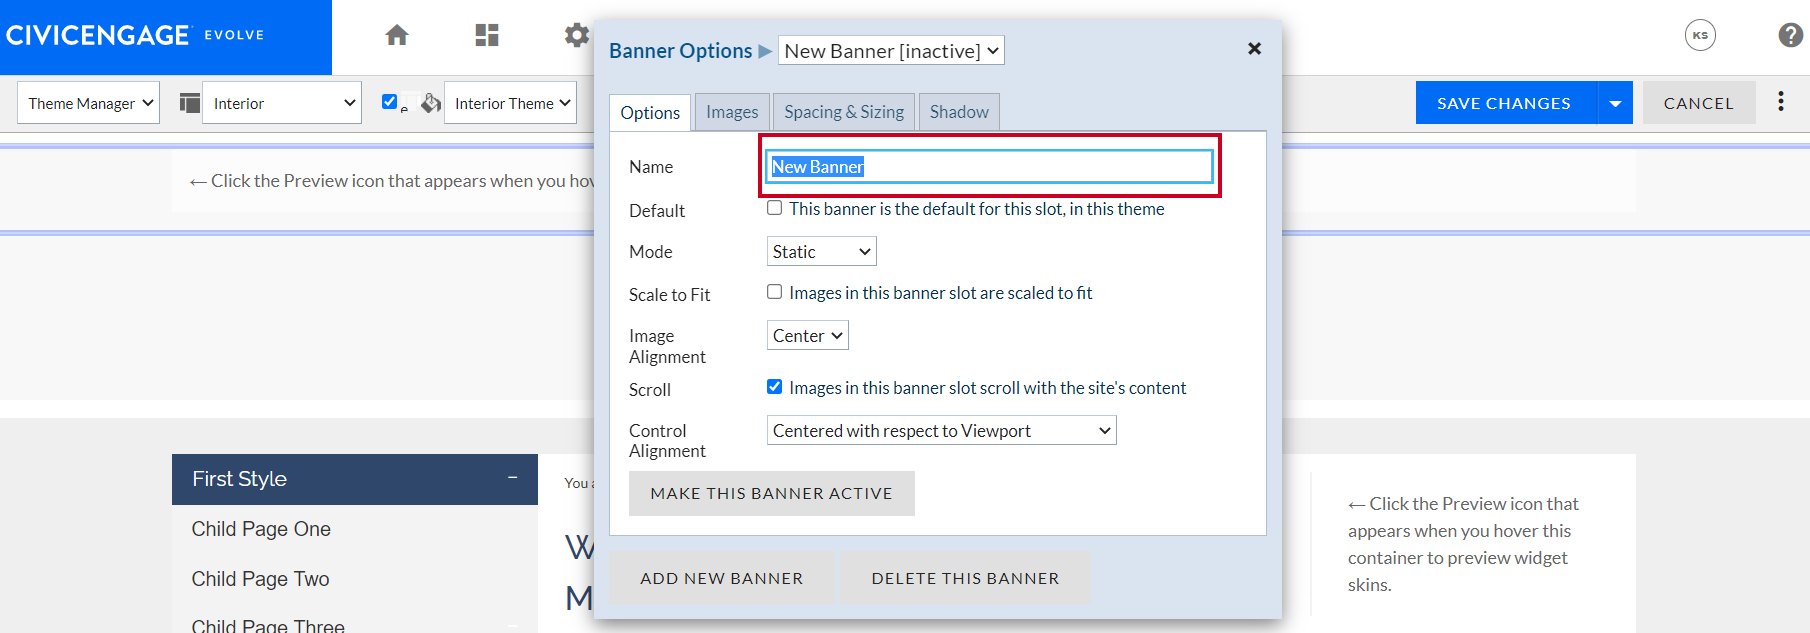Switch to the Options tab
1810x633 pixels.
[650, 112]
